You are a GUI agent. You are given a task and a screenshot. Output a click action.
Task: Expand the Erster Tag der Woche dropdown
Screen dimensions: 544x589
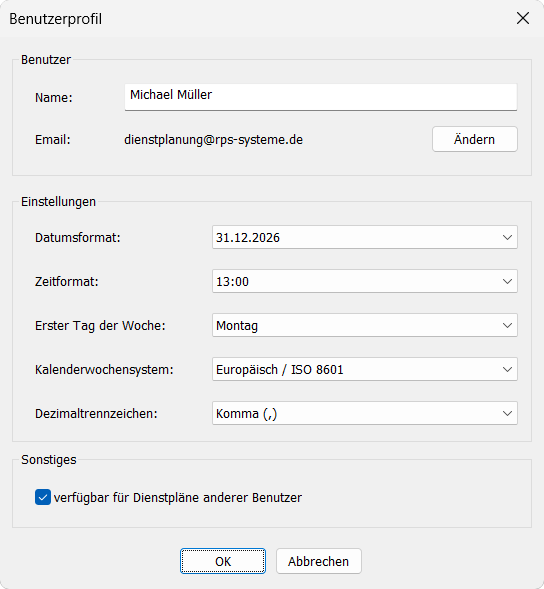coord(364,325)
